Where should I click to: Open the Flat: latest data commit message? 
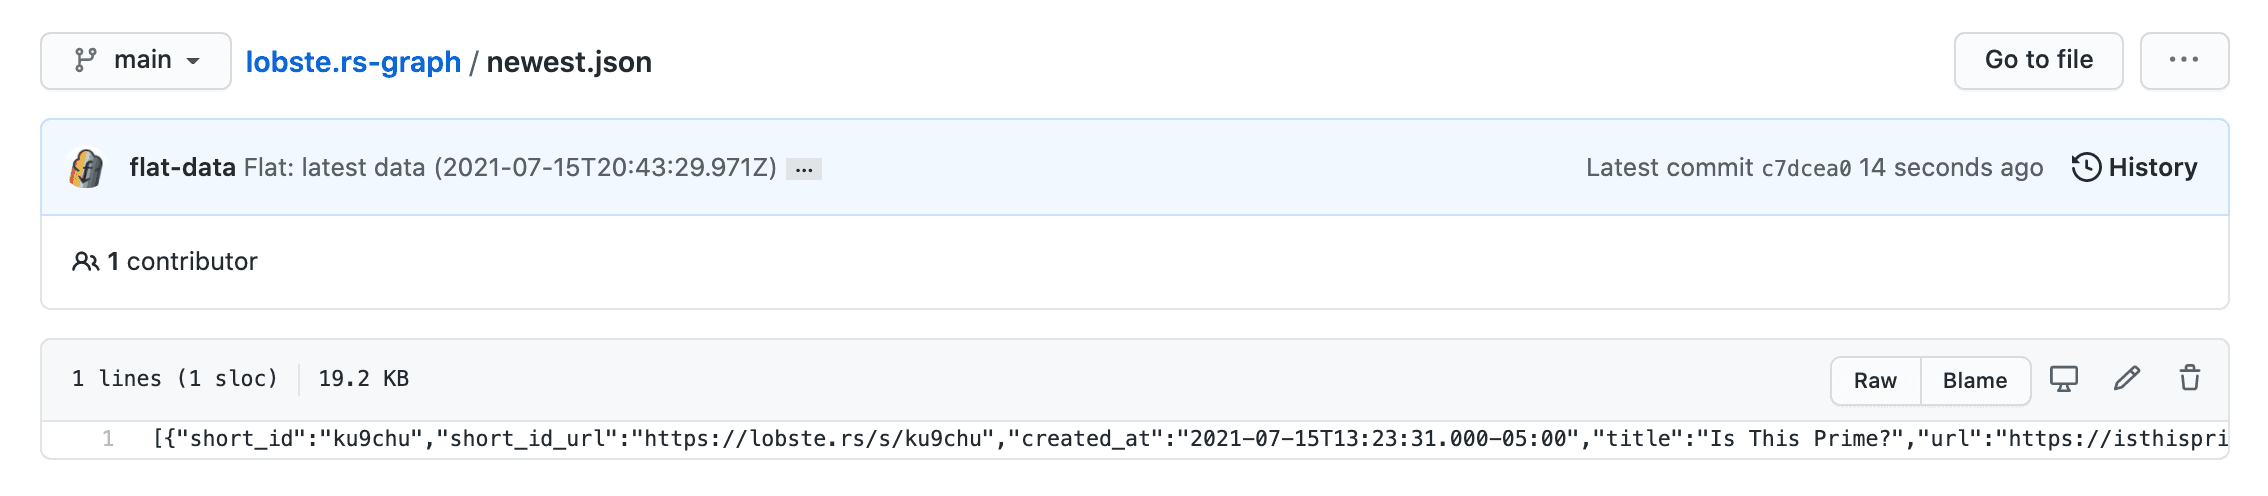[x=510, y=168]
